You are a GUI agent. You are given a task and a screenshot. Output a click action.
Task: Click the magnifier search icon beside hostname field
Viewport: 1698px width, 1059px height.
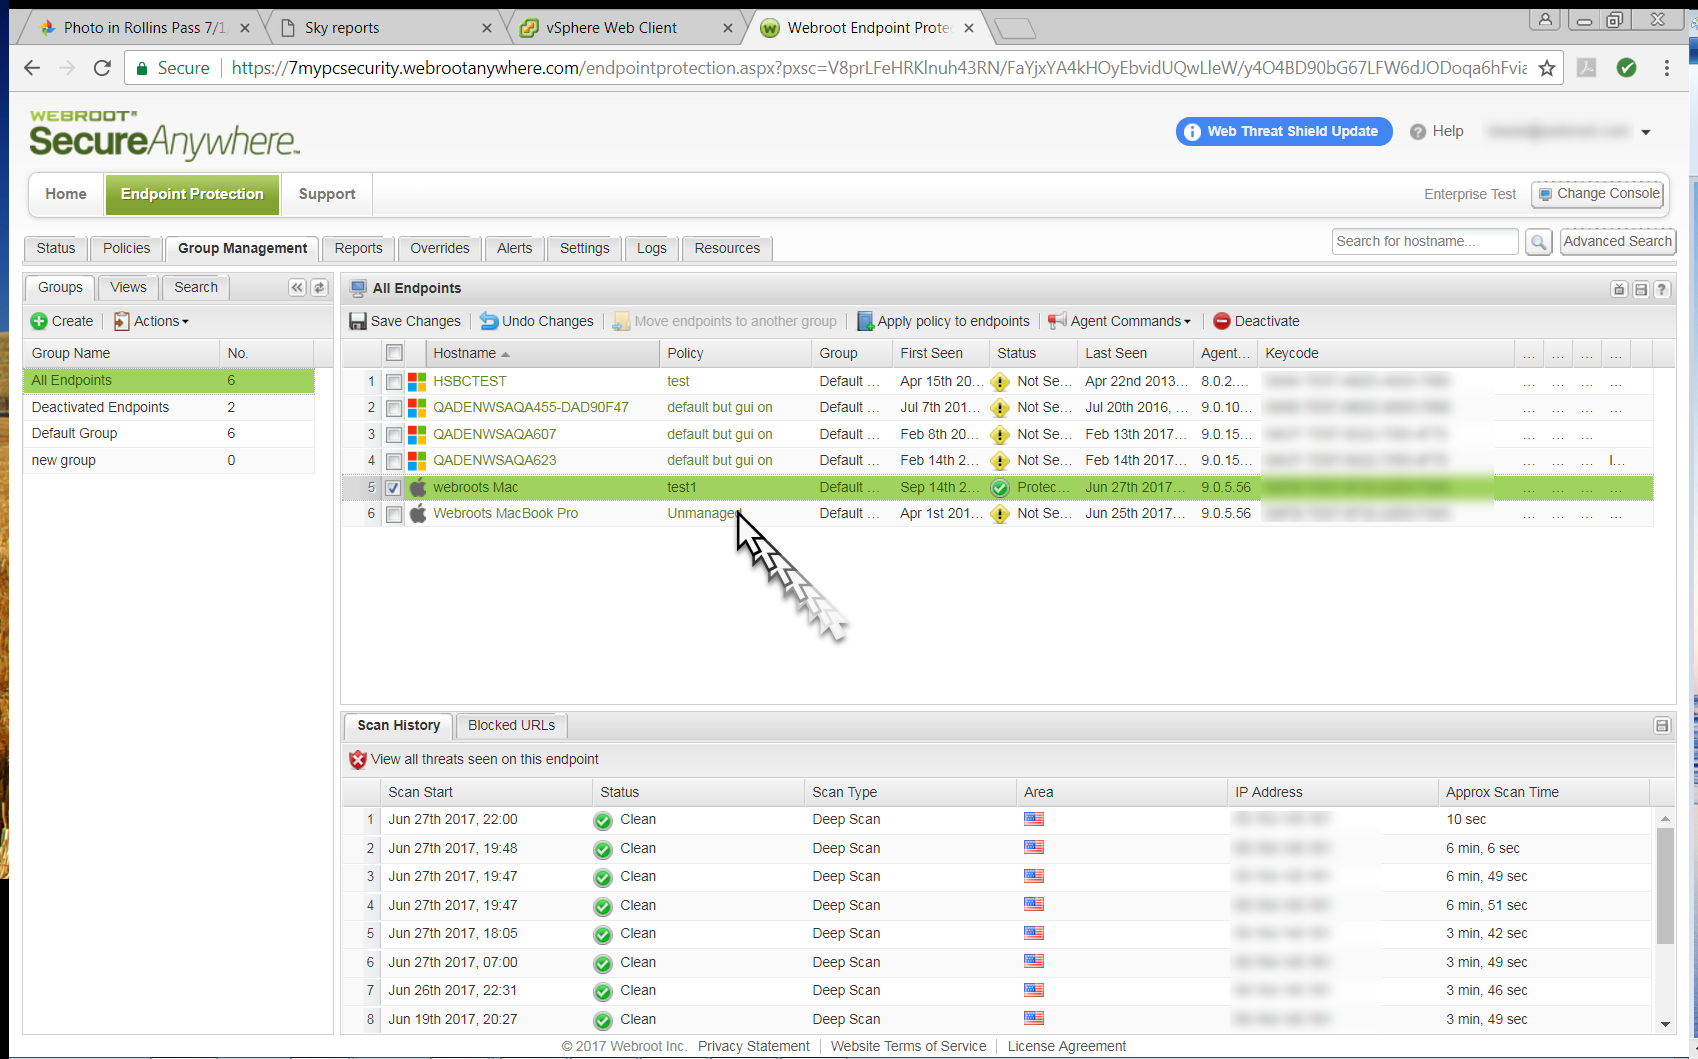[x=1539, y=242]
